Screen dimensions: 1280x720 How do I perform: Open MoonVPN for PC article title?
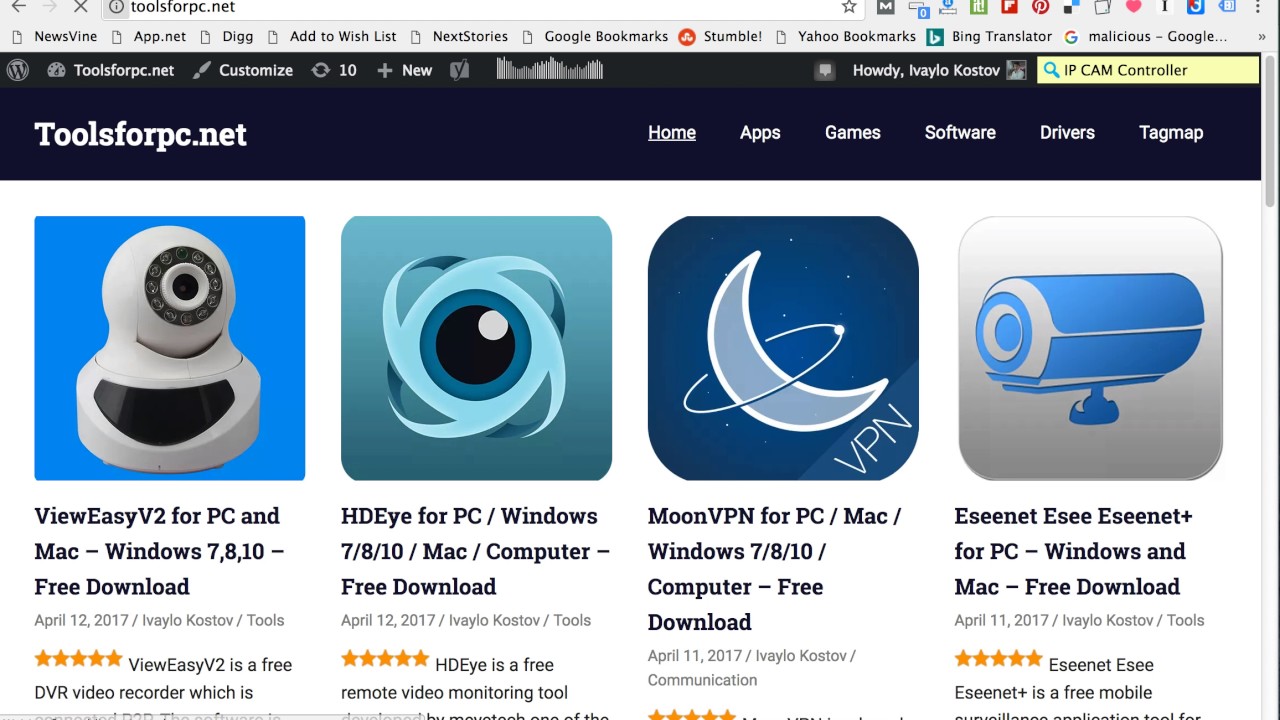(x=775, y=568)
